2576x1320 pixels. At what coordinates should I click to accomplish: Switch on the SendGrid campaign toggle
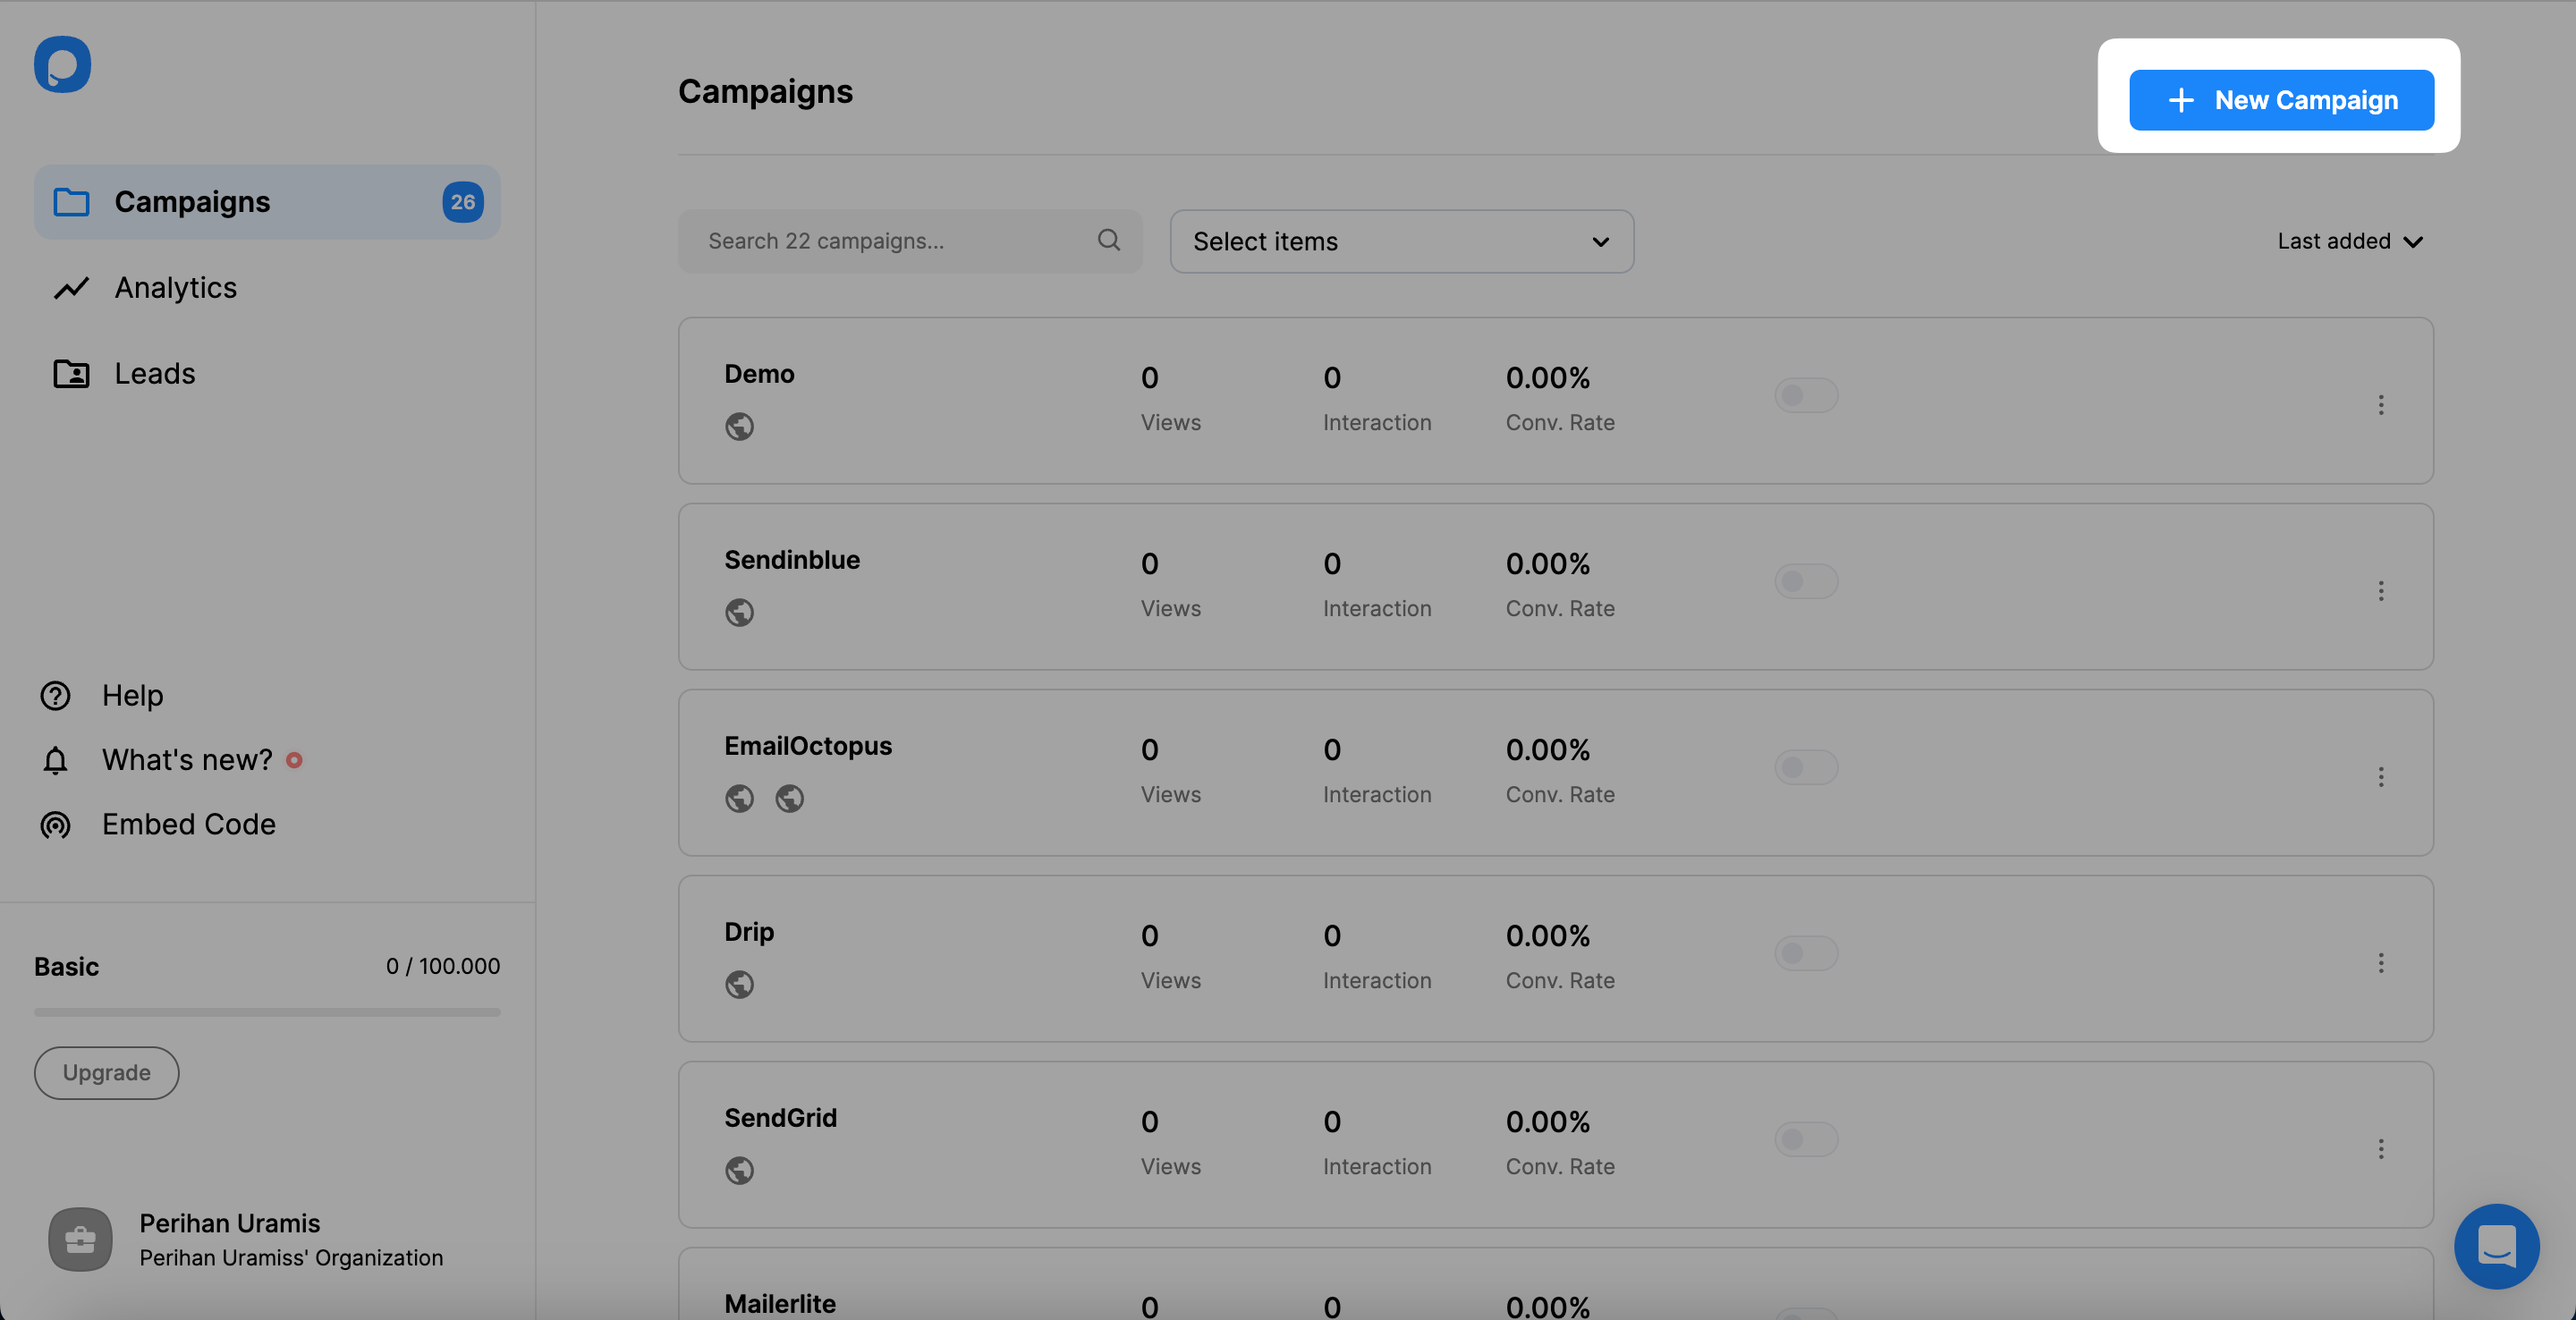pyautogui.click(x=1805, y=1140)
